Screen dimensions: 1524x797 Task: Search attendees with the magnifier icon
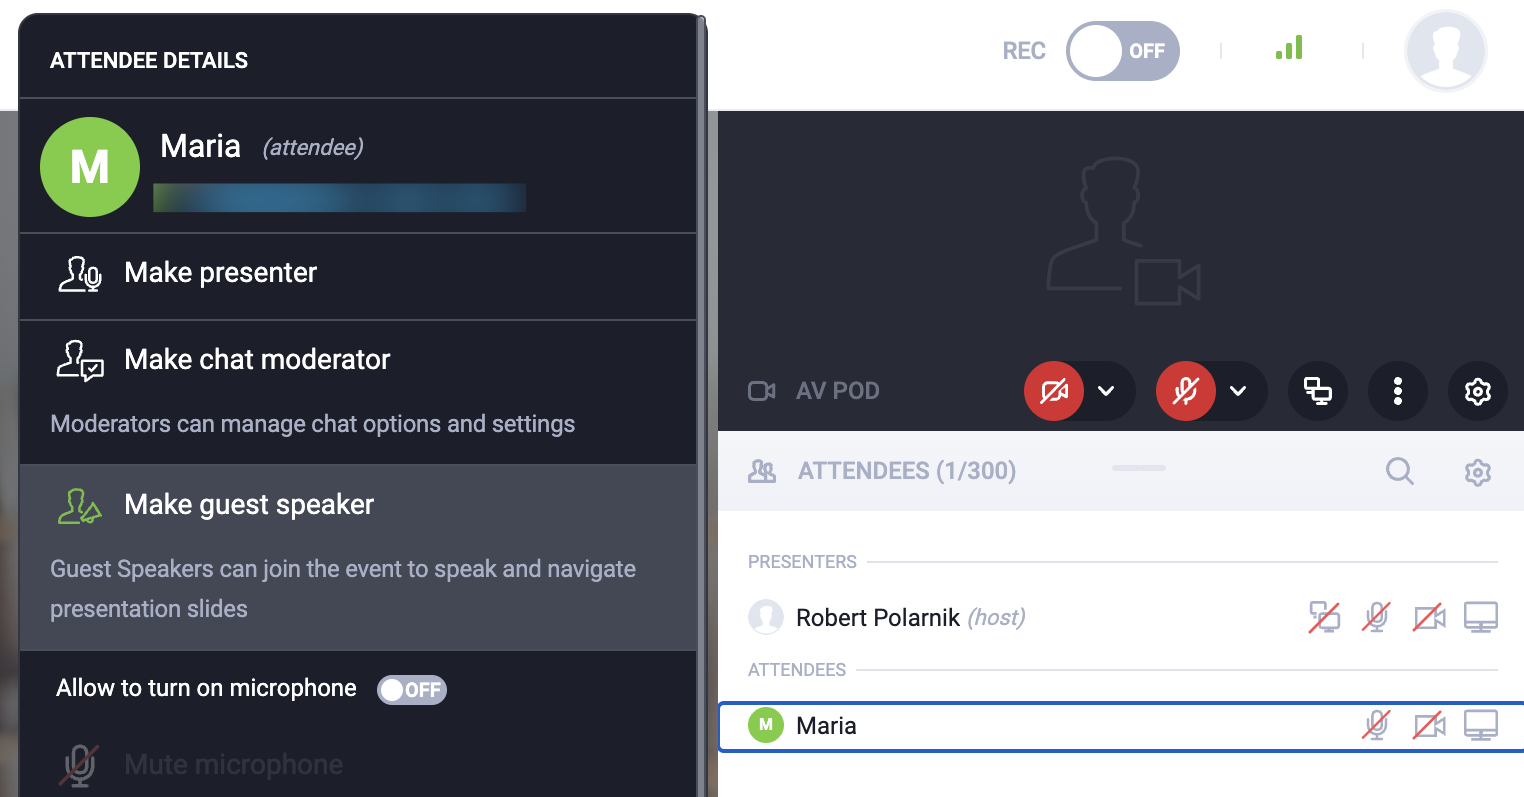1399,471
